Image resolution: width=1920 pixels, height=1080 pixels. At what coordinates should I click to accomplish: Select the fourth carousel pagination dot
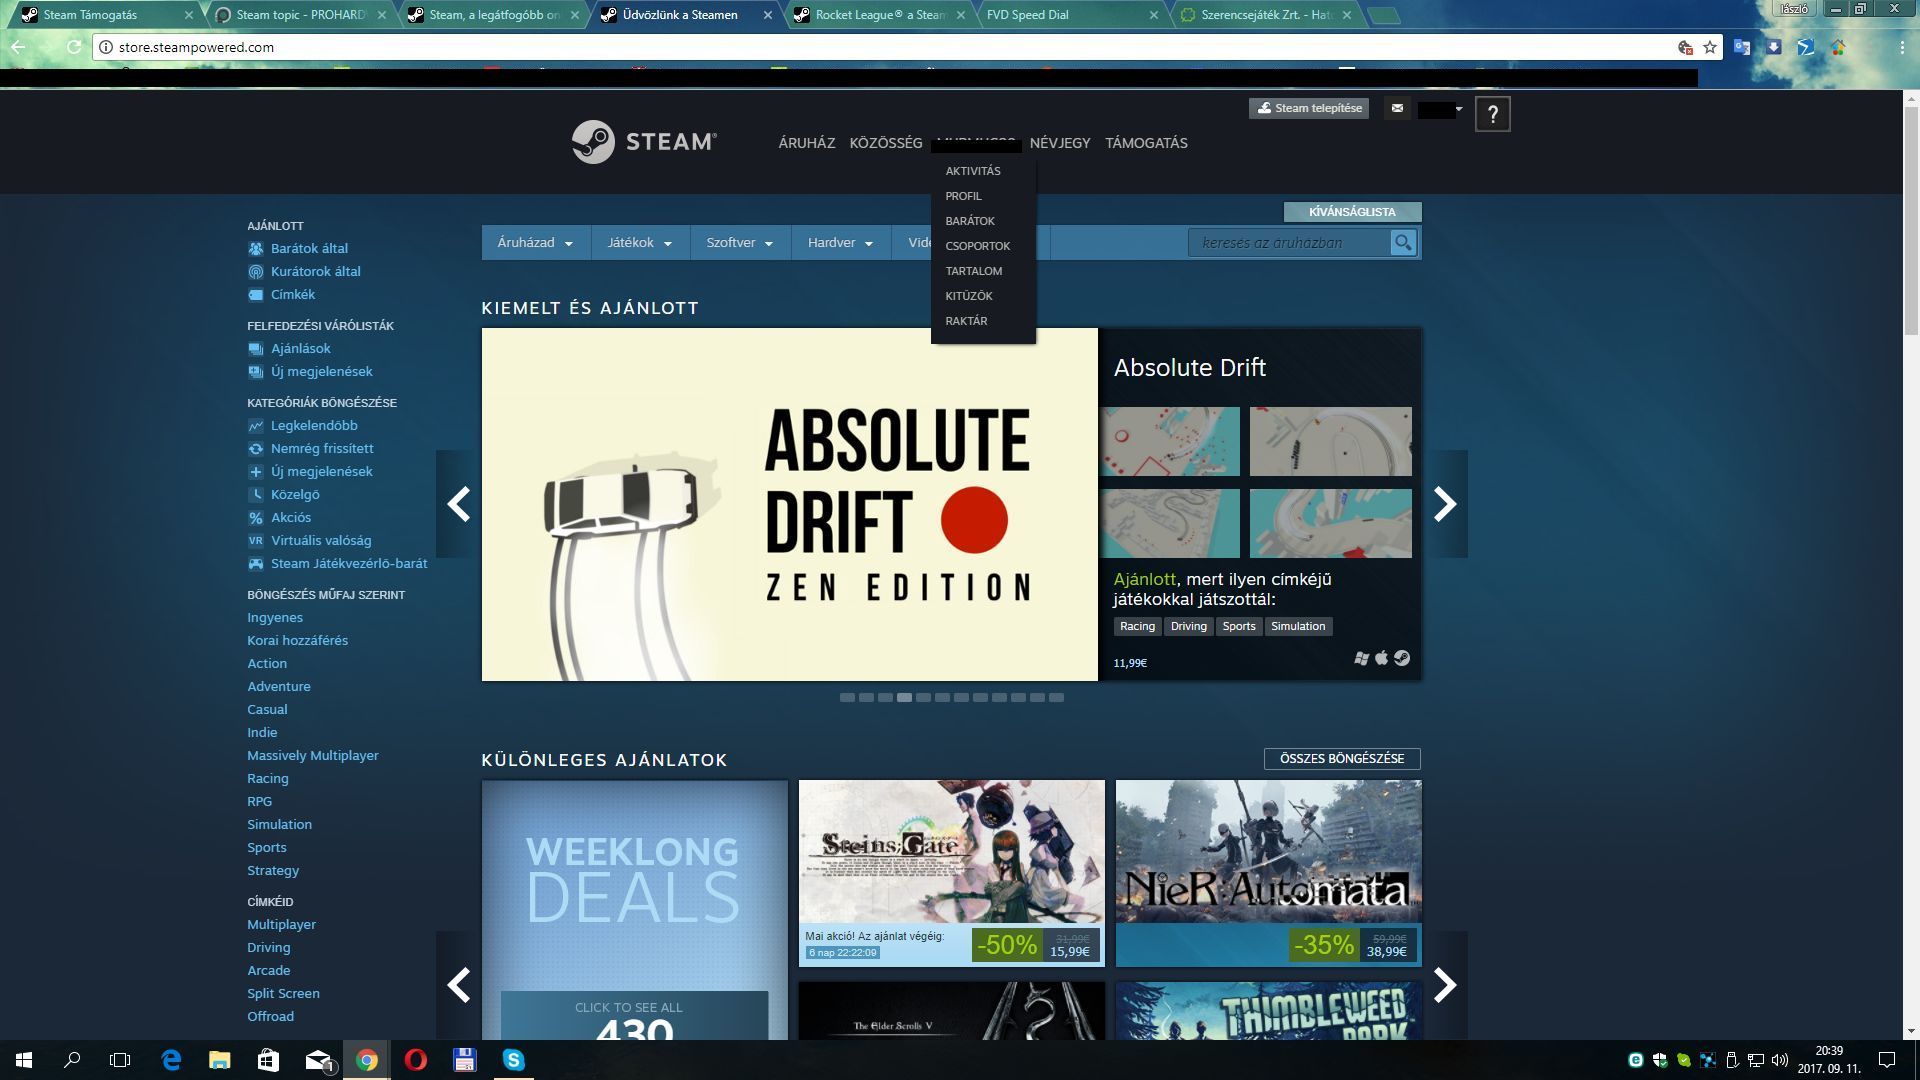coord(904,697)
